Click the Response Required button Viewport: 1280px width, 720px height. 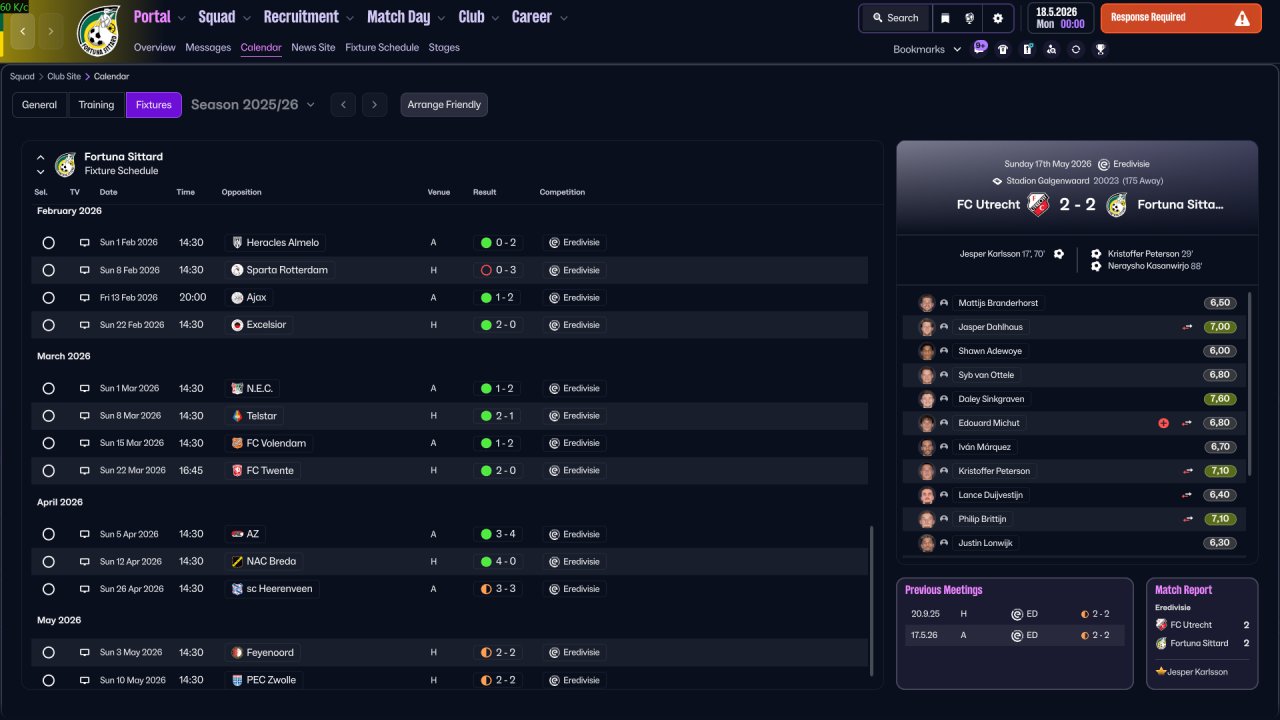point(1181,18)
